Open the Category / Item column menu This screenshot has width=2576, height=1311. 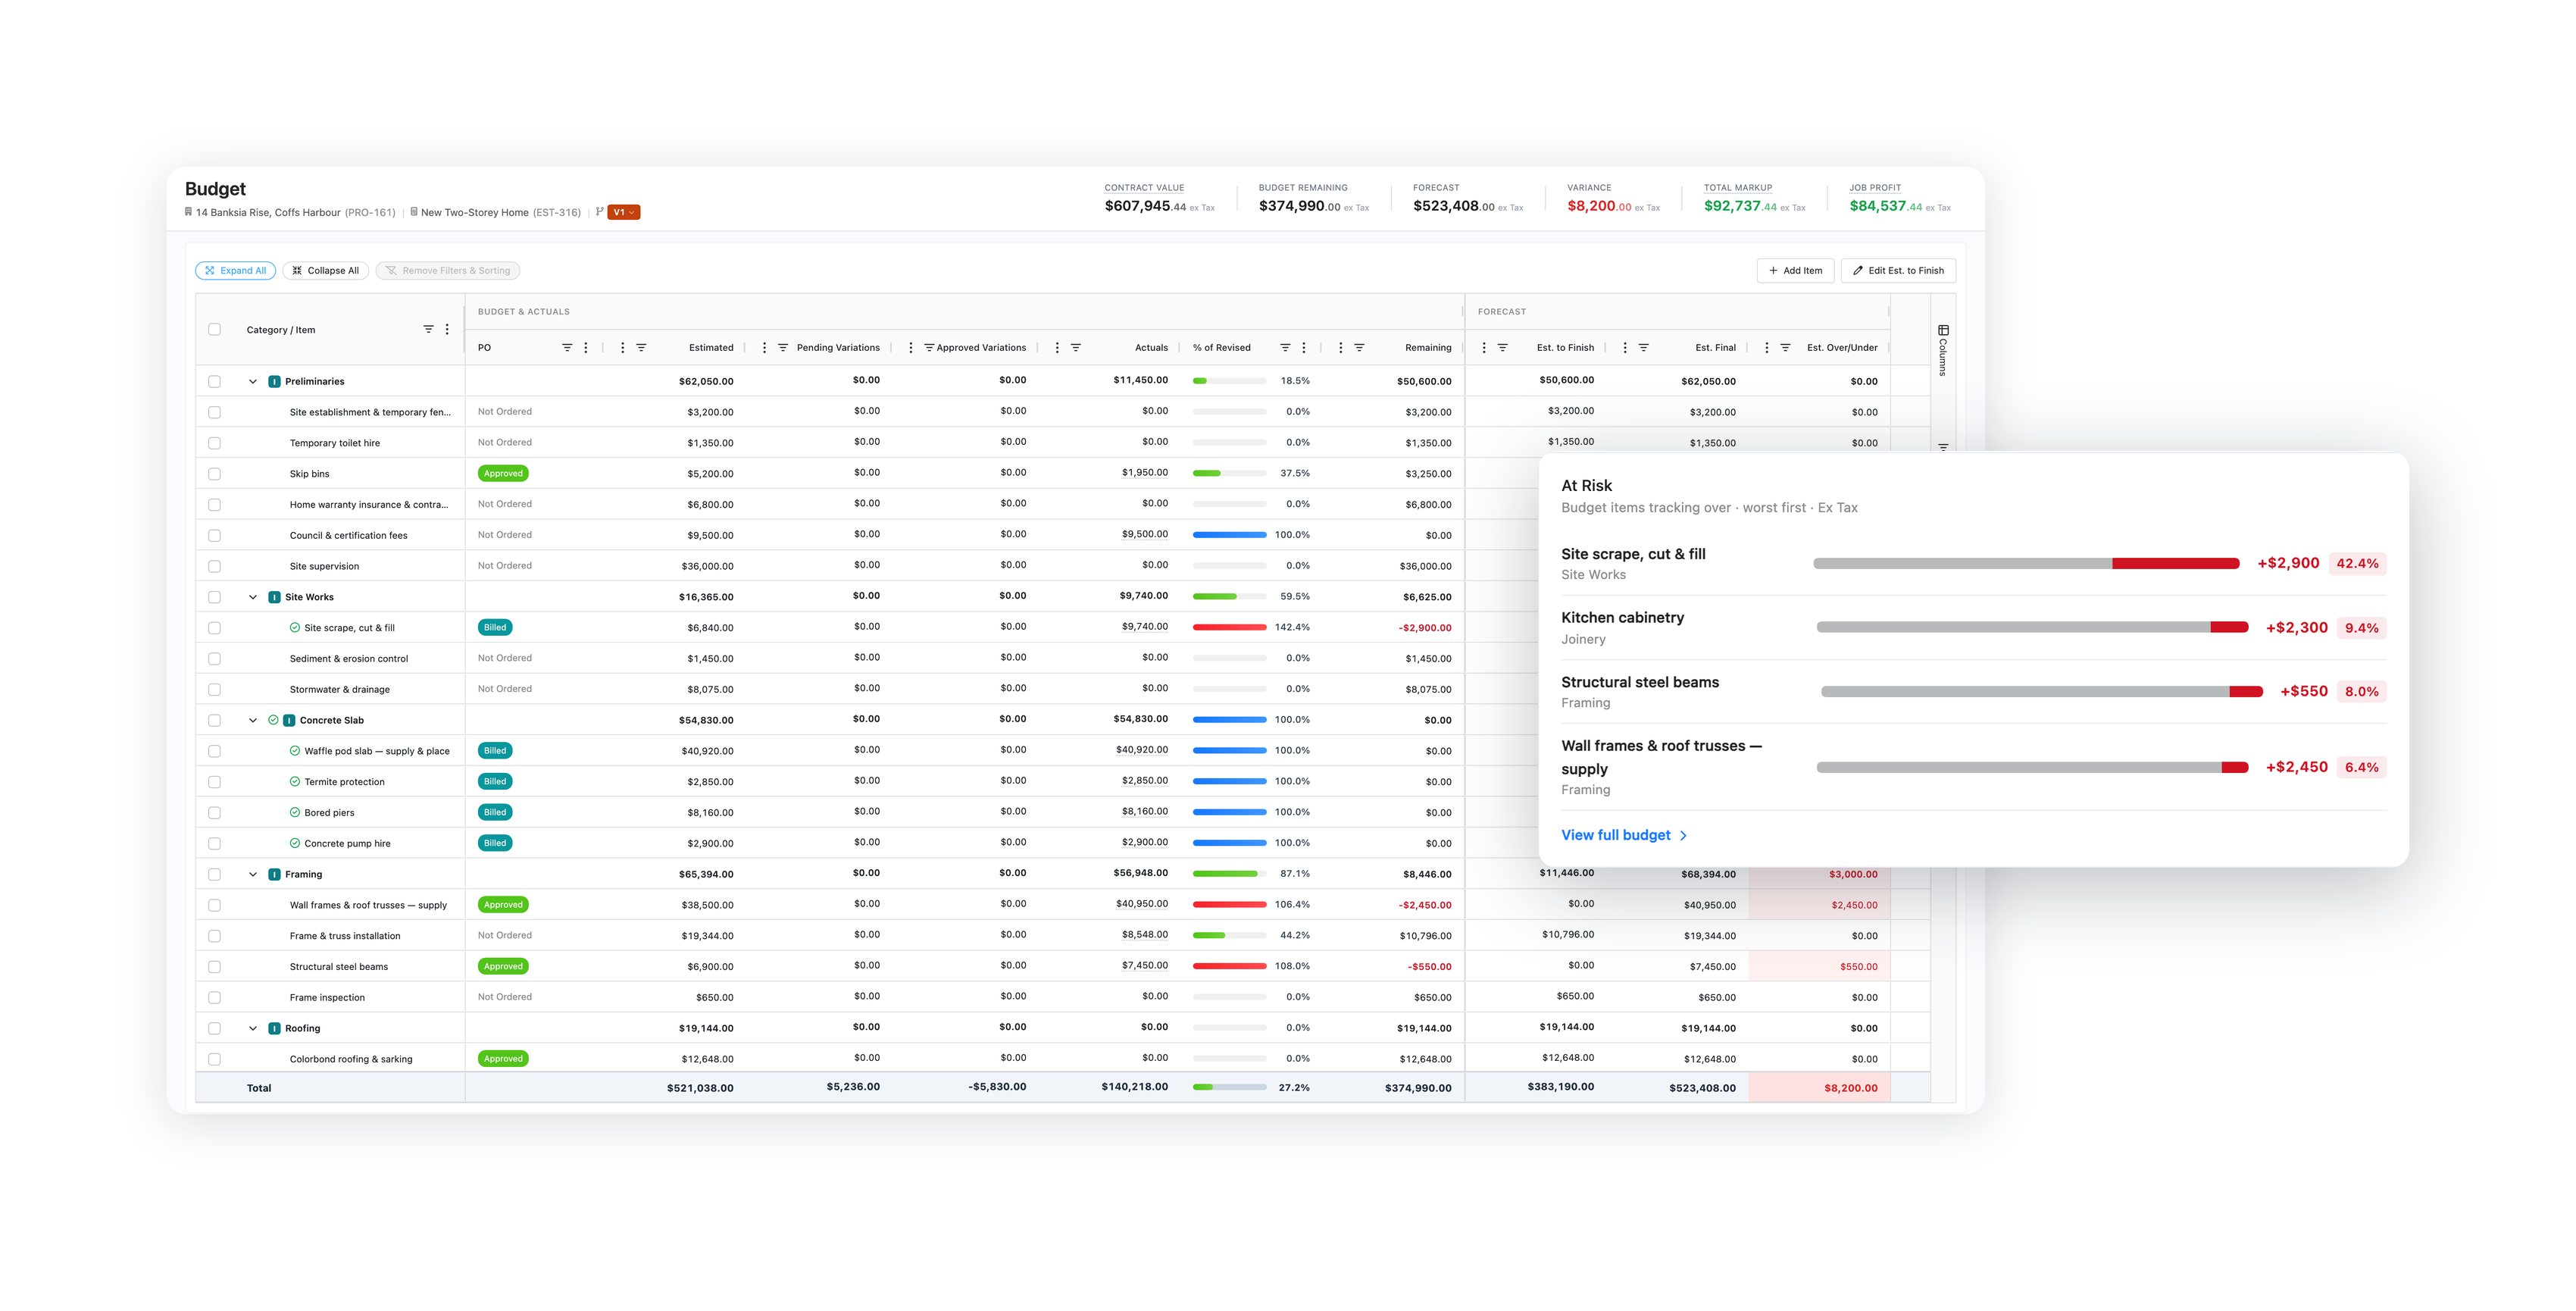447,329
